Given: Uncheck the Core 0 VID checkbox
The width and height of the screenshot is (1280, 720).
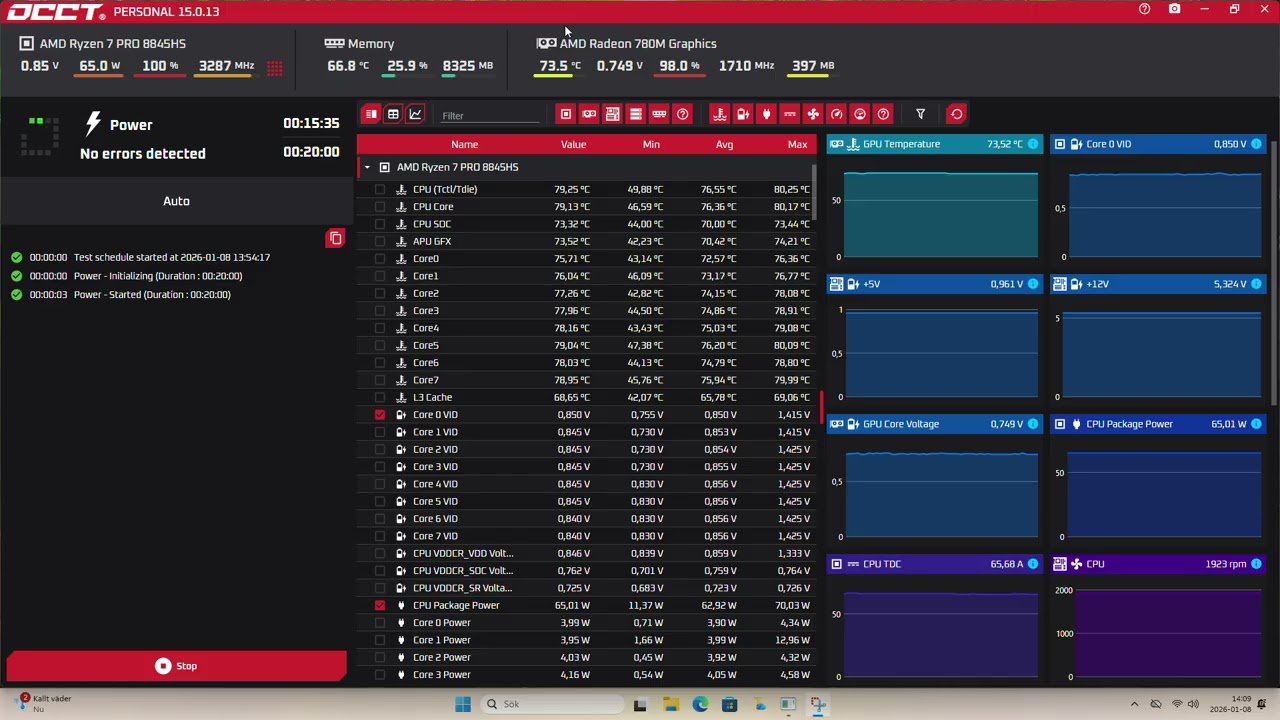Looking at the screenshot, I should [380, 415].
